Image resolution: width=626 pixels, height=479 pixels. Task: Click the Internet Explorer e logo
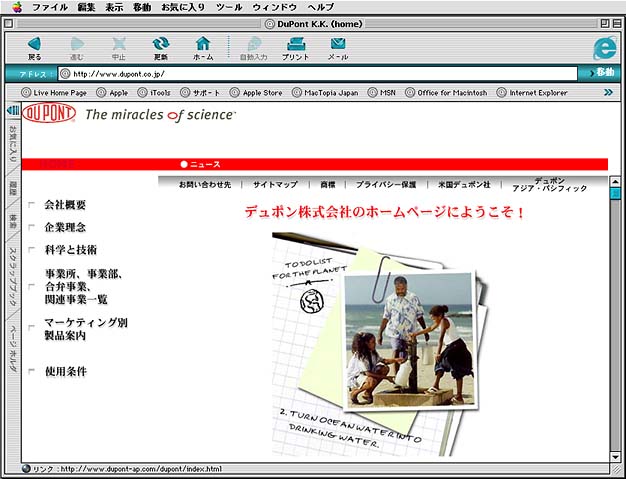tap(604, 48)
